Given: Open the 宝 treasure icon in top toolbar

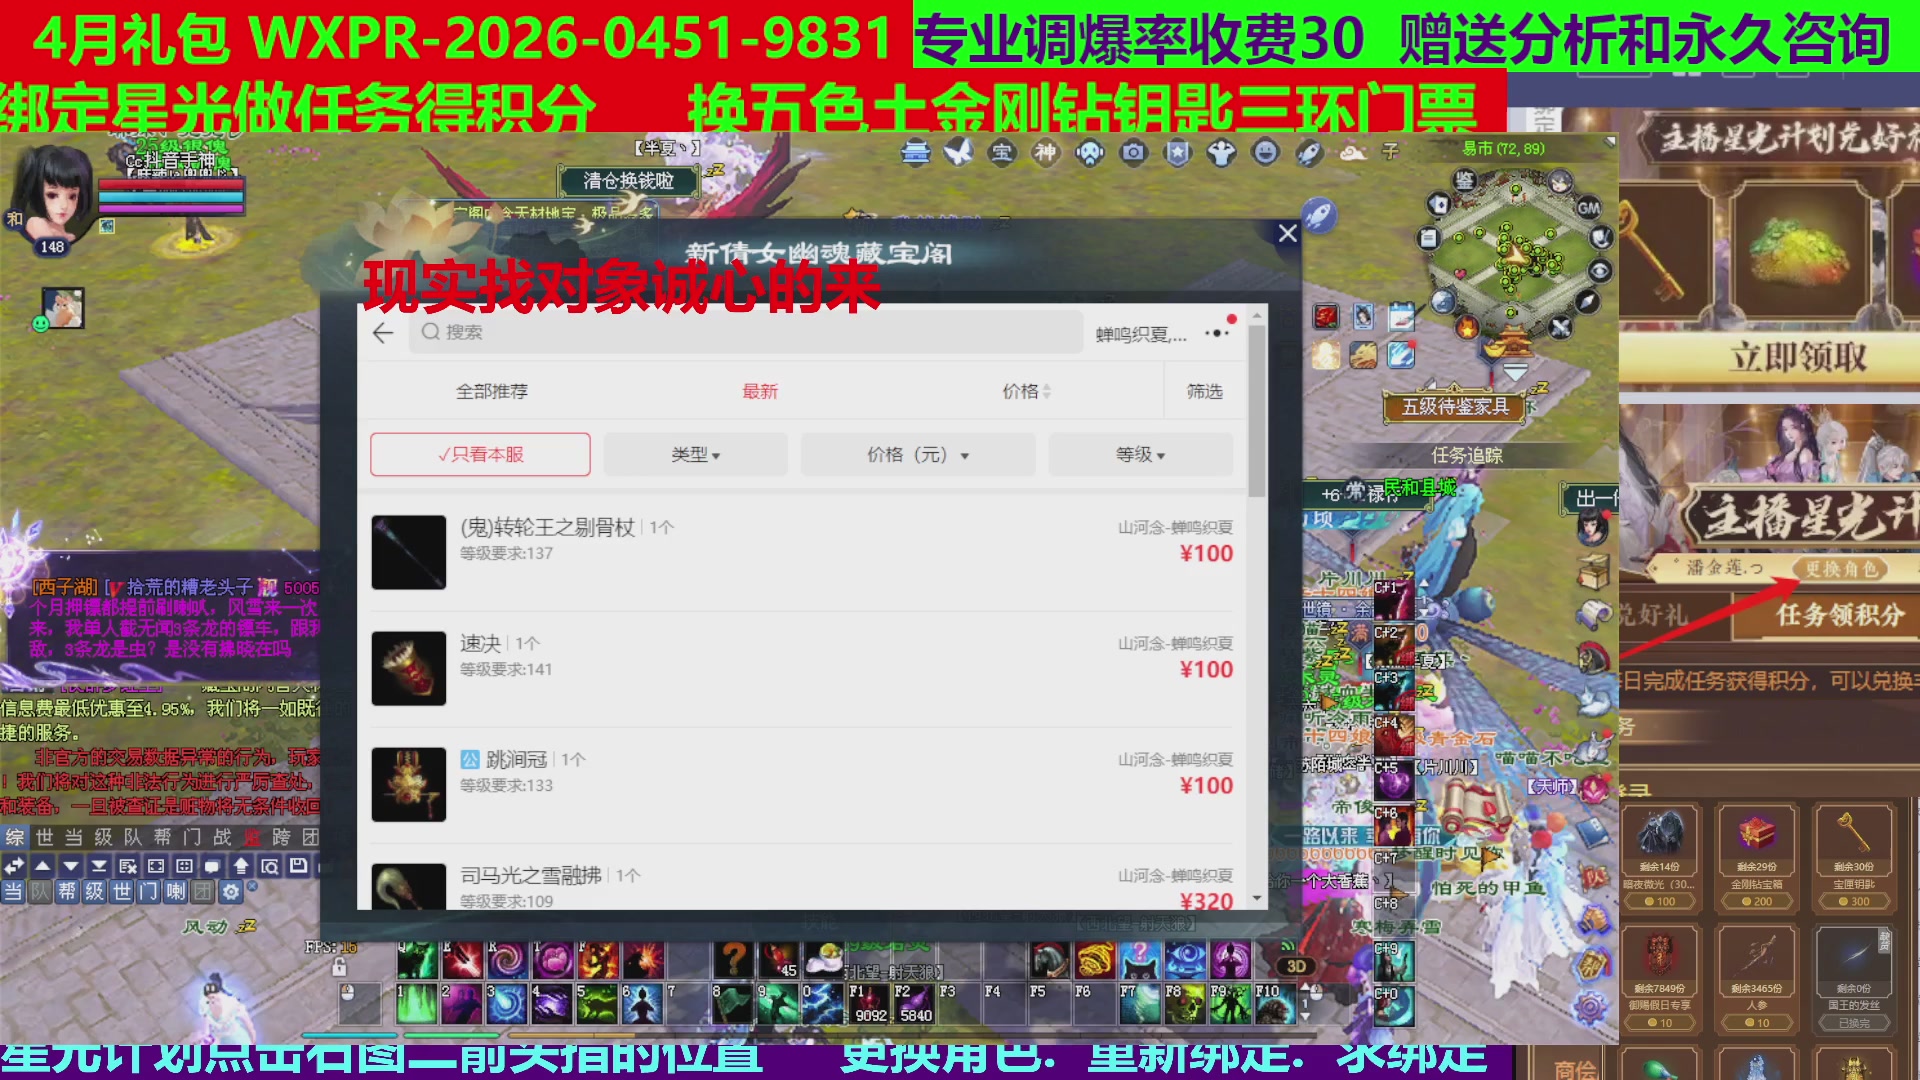Looking at the screenshot, I should (1002, 152).
